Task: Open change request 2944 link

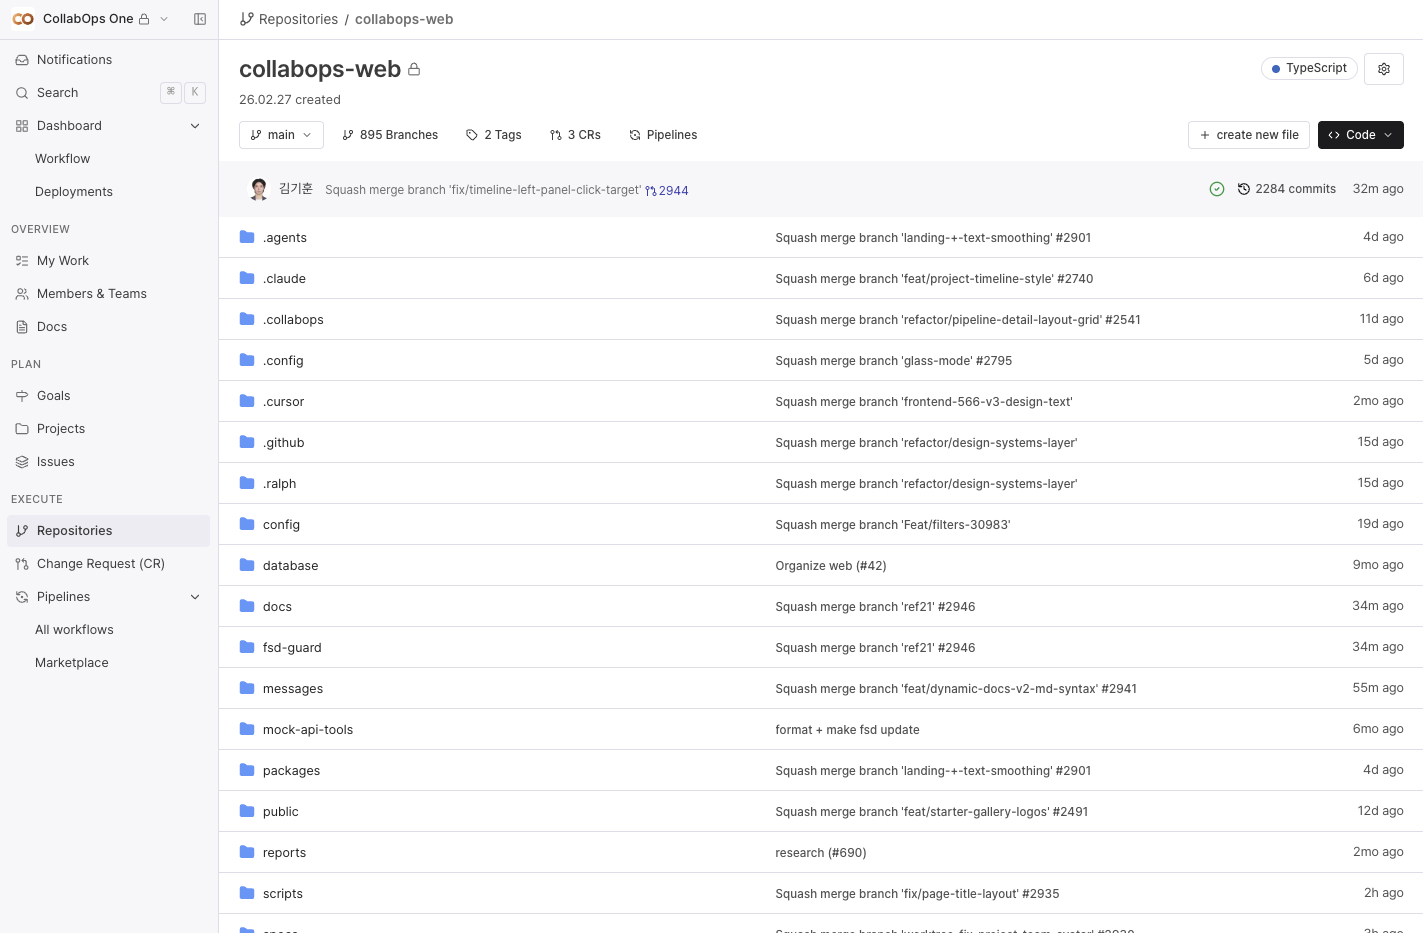Action: 667,191
